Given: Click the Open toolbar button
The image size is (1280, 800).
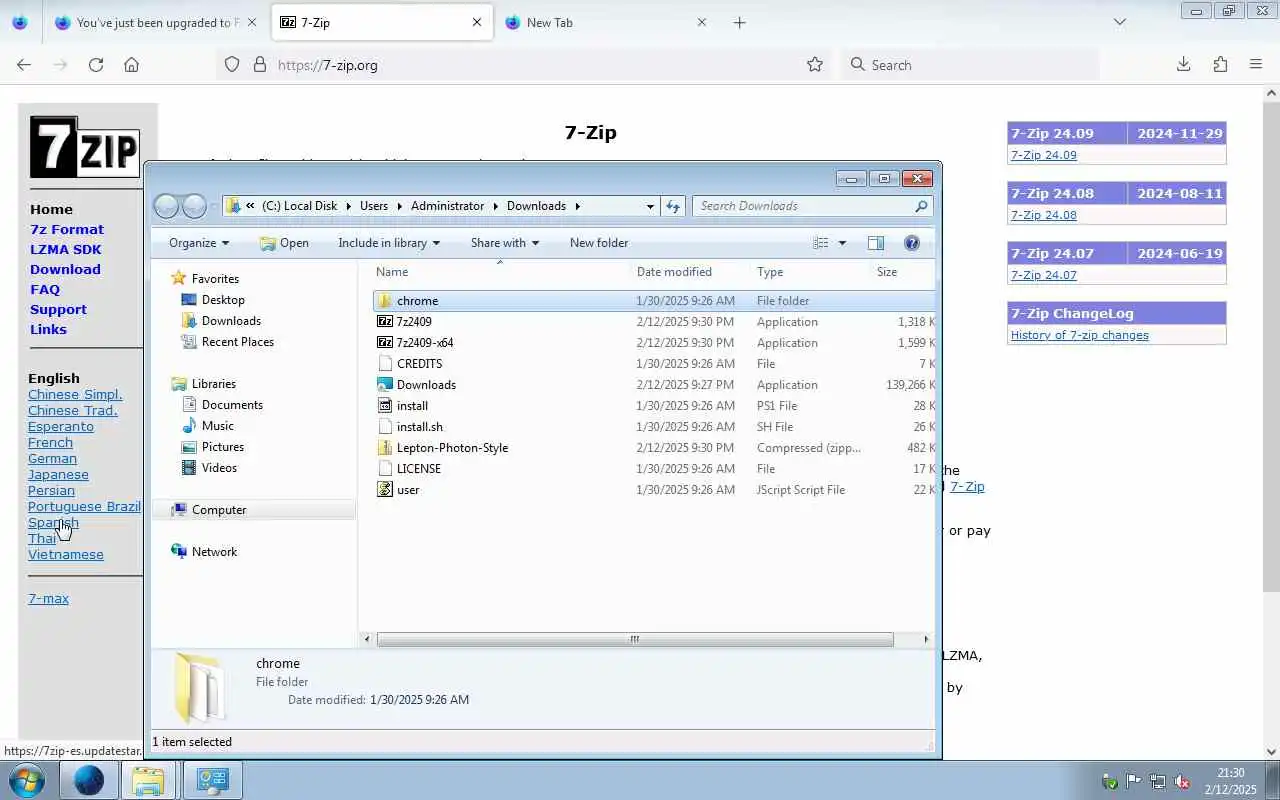Looking at the screenshot, I should click(284, 243).
